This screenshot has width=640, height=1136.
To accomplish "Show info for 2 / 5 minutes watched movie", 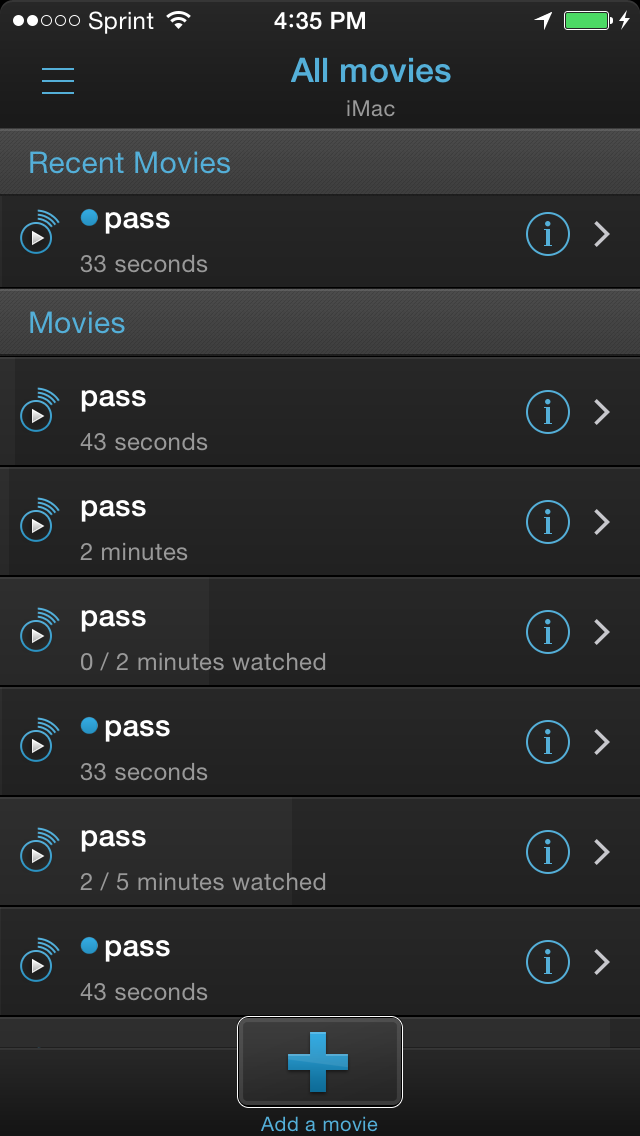I will point(547,852).
